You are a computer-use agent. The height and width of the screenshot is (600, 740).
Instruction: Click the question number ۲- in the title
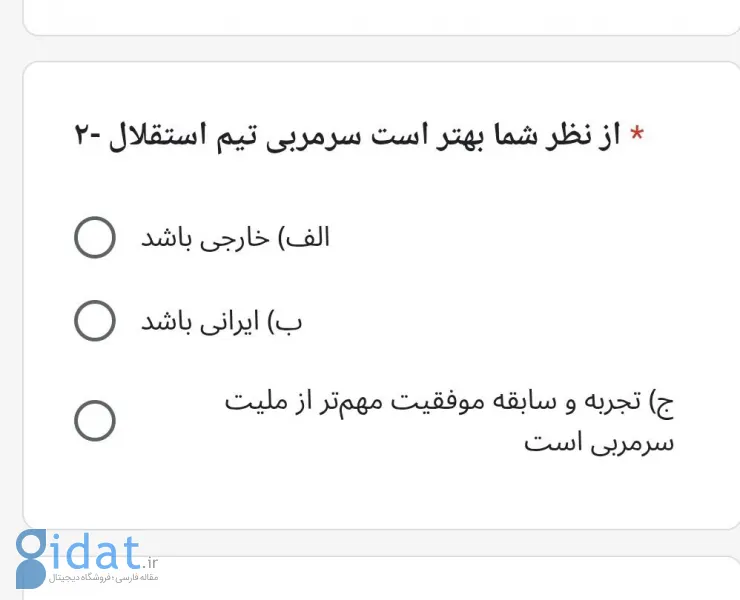pos(89,136)
